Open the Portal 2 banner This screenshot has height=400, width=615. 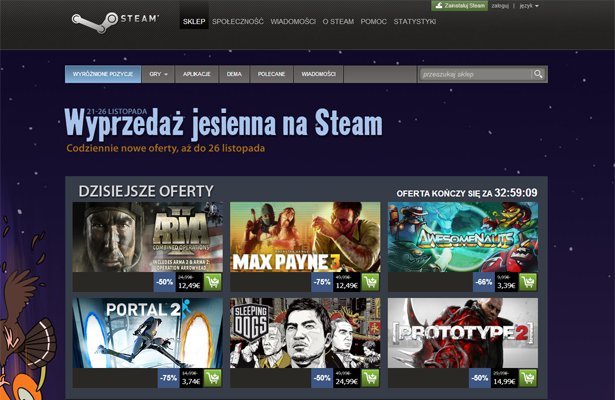(x=148, y=333)
